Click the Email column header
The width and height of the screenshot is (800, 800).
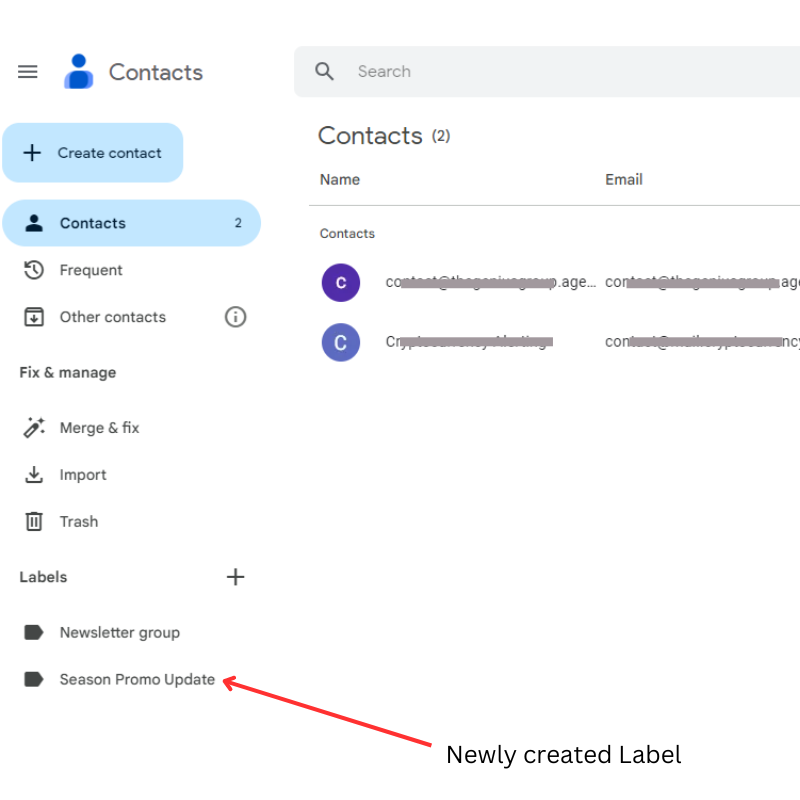(623, 180)
